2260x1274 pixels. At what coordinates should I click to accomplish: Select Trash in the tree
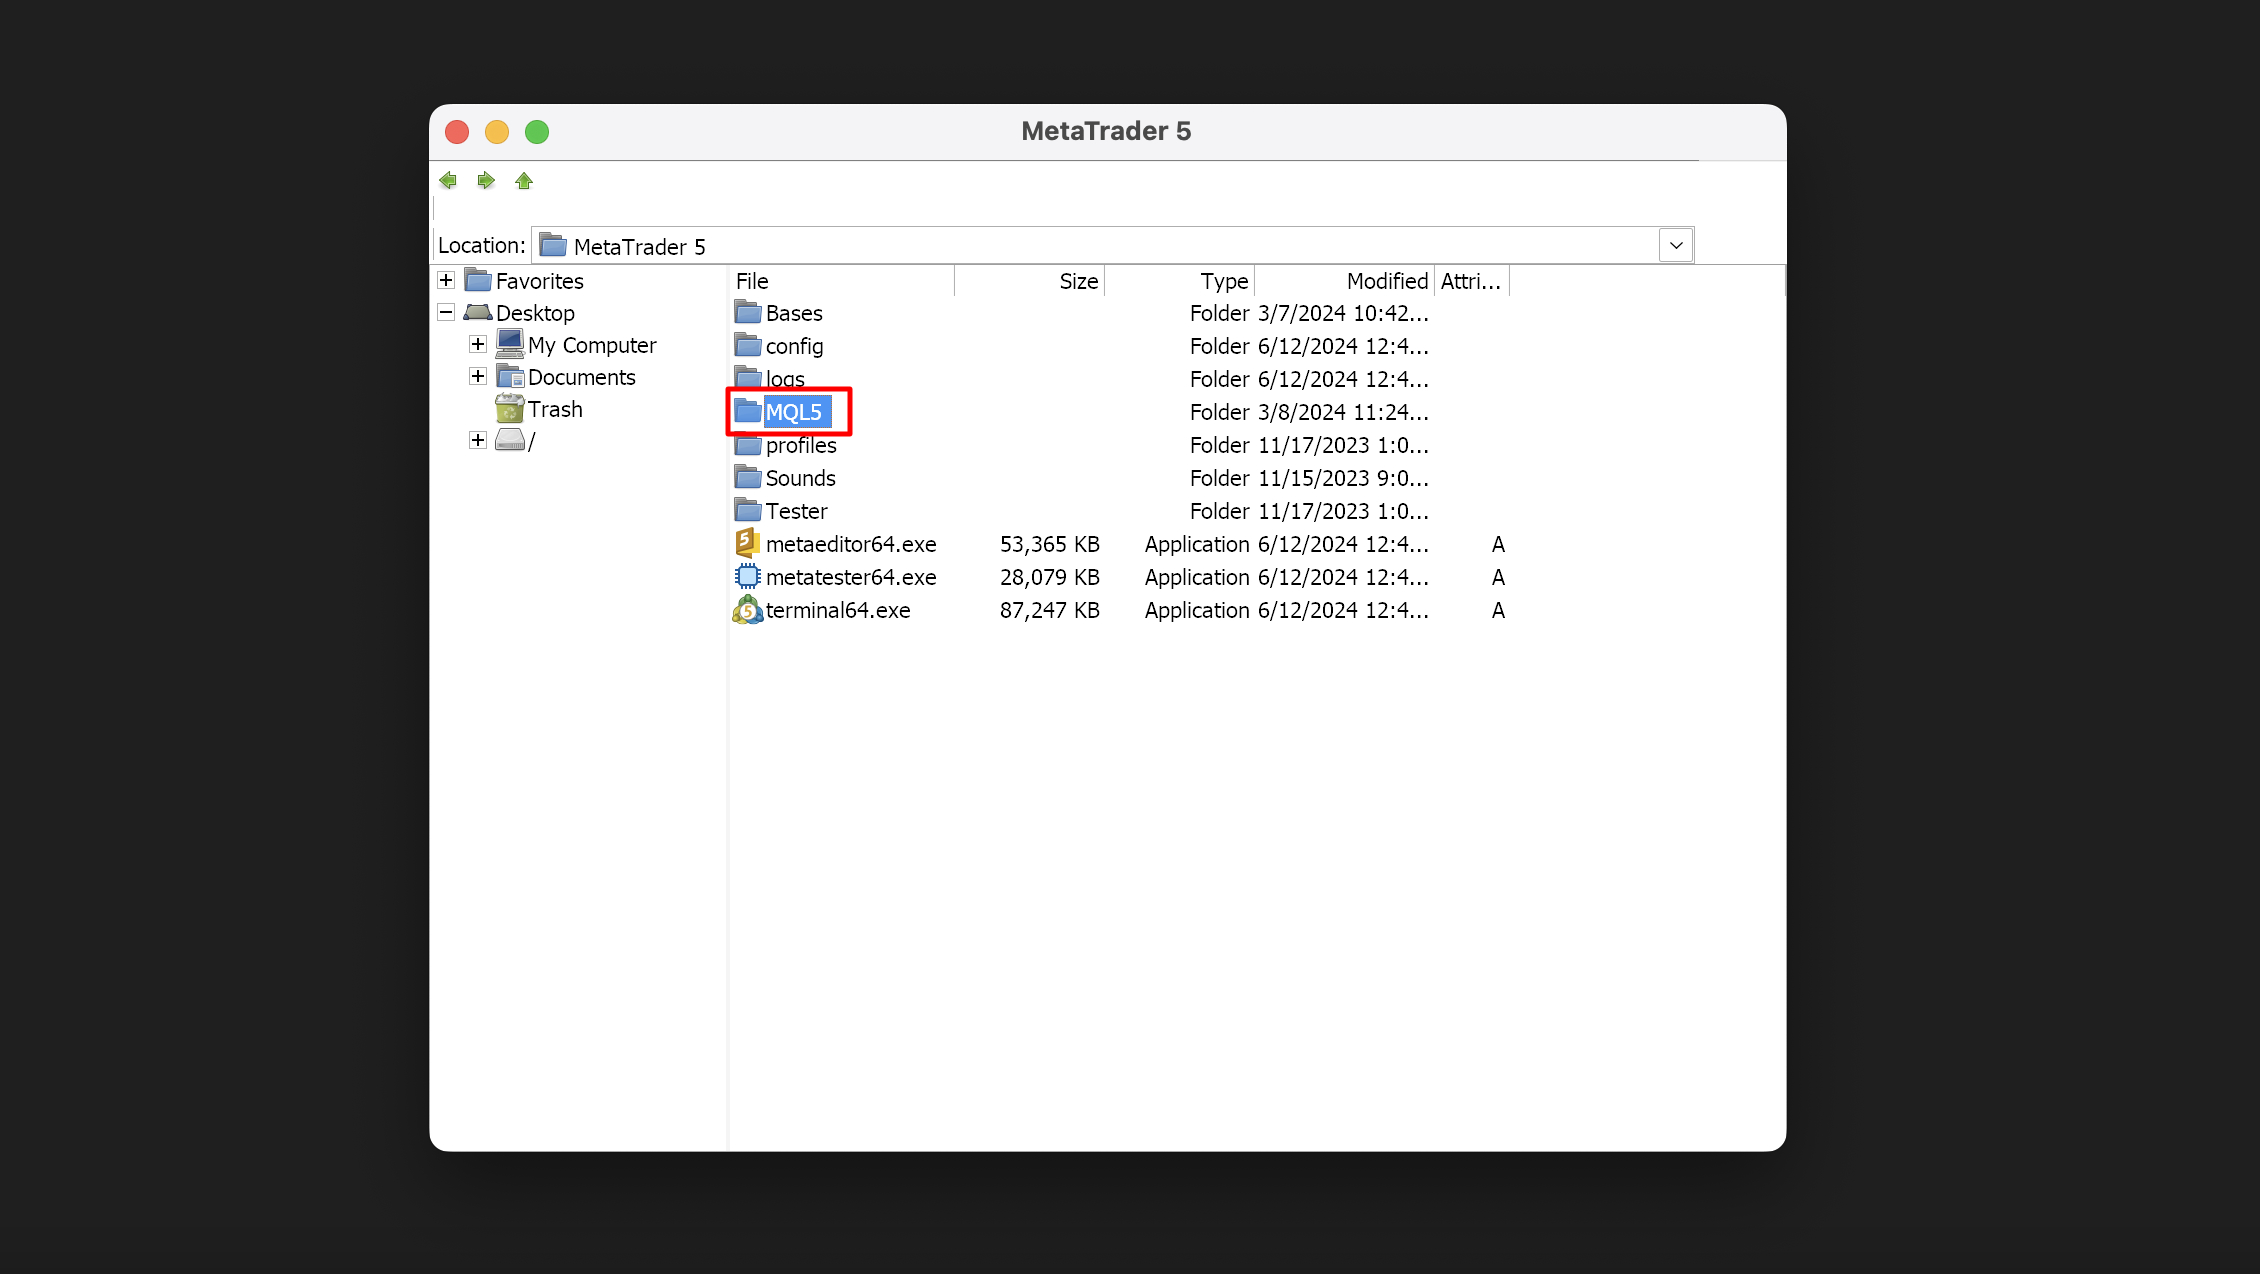(555, 409)
